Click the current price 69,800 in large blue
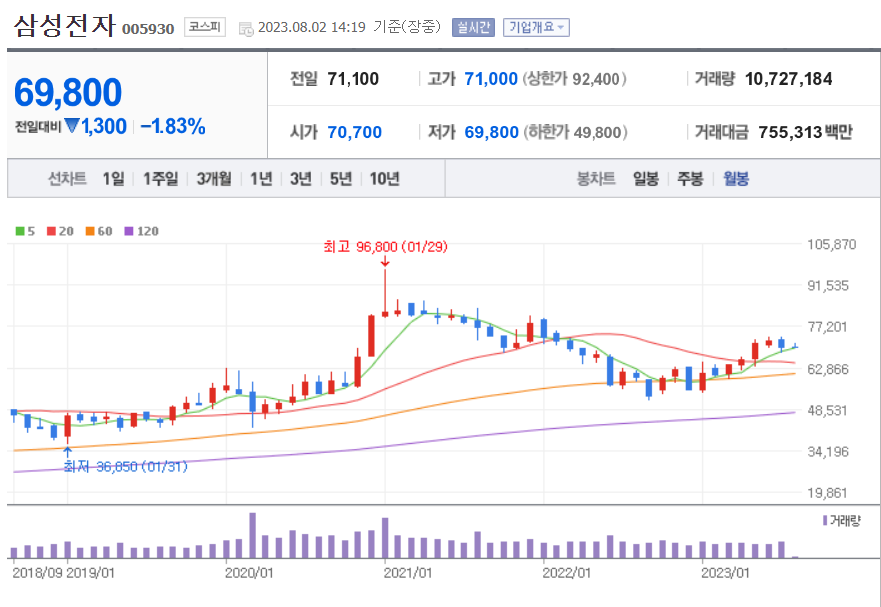 (67, 92)
